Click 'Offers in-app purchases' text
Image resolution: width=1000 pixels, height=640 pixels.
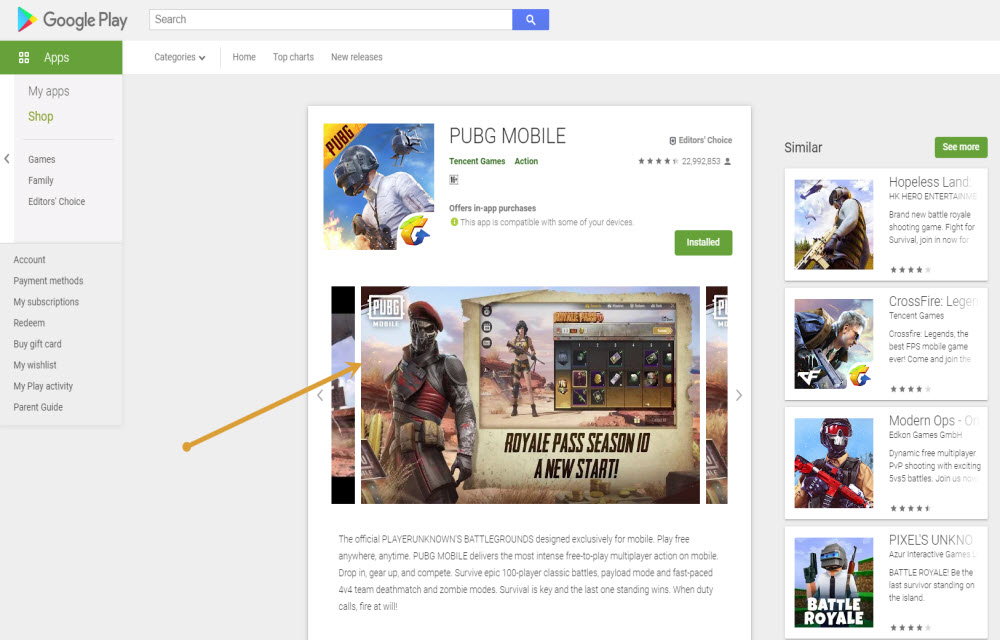492,208
